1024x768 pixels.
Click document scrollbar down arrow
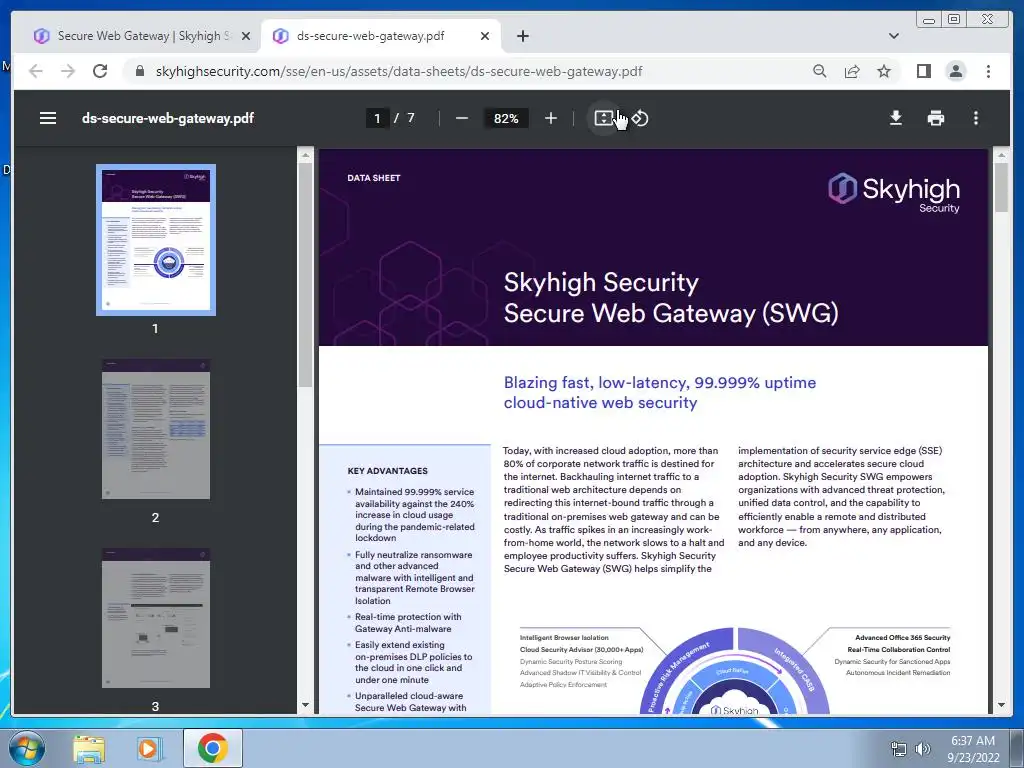[x=1001, y=705]
